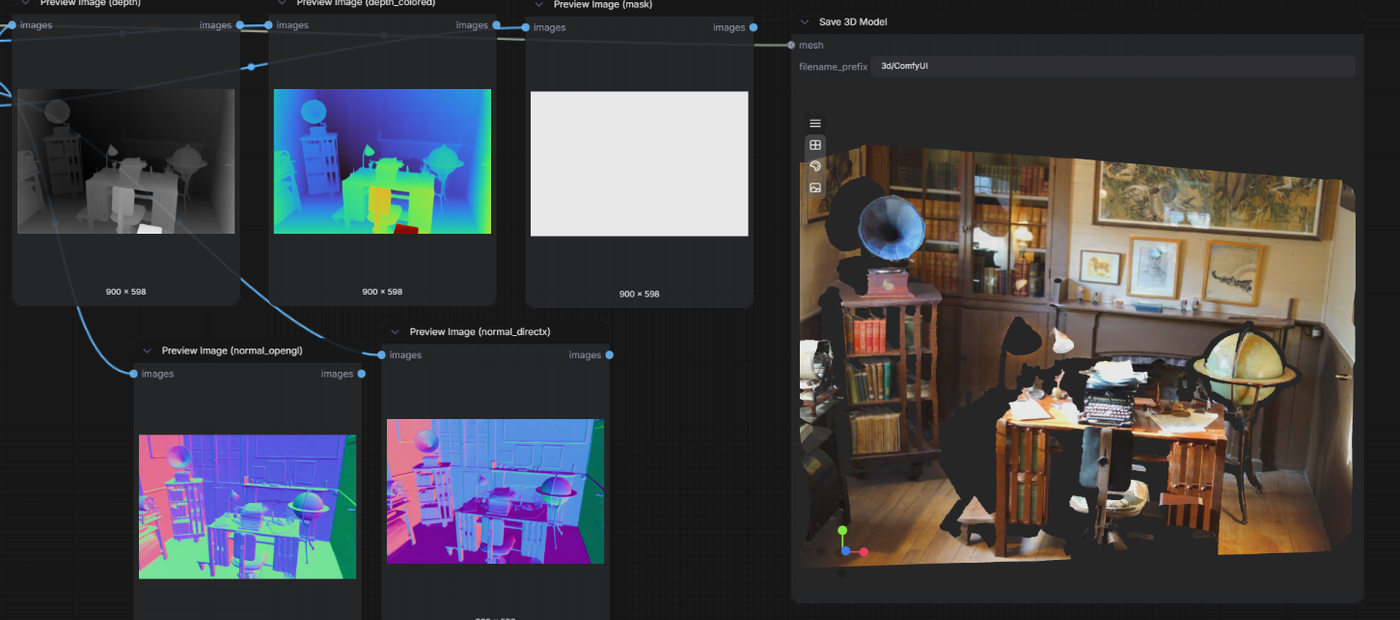Edit the filename_prefix field 3d/ComfyUI
The height and width of the screenshot is (620, 1400).
(x=1113, y=66)
